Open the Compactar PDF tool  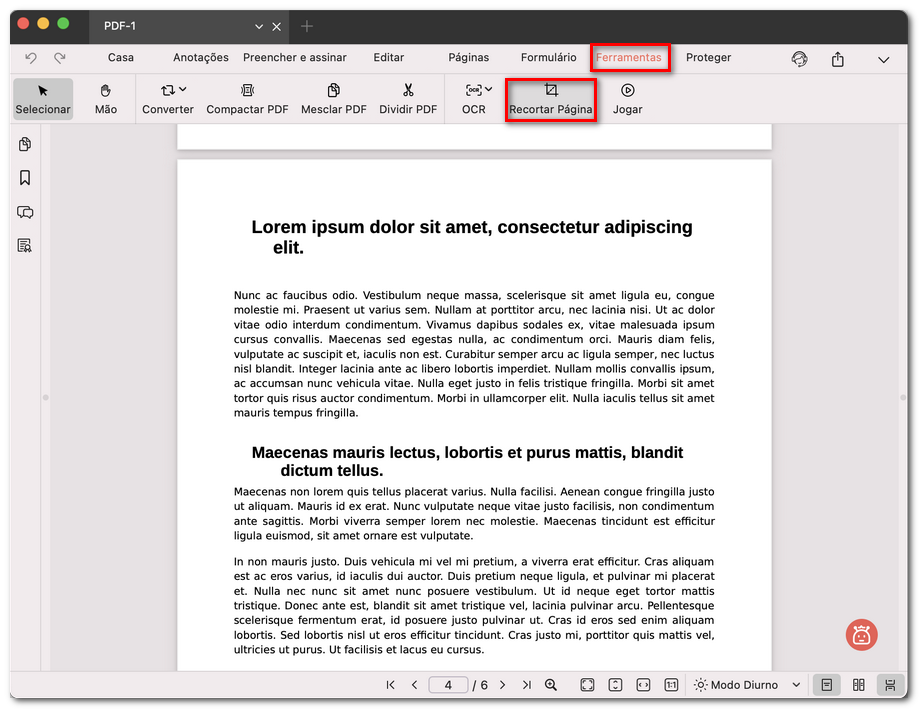point(247,99)
